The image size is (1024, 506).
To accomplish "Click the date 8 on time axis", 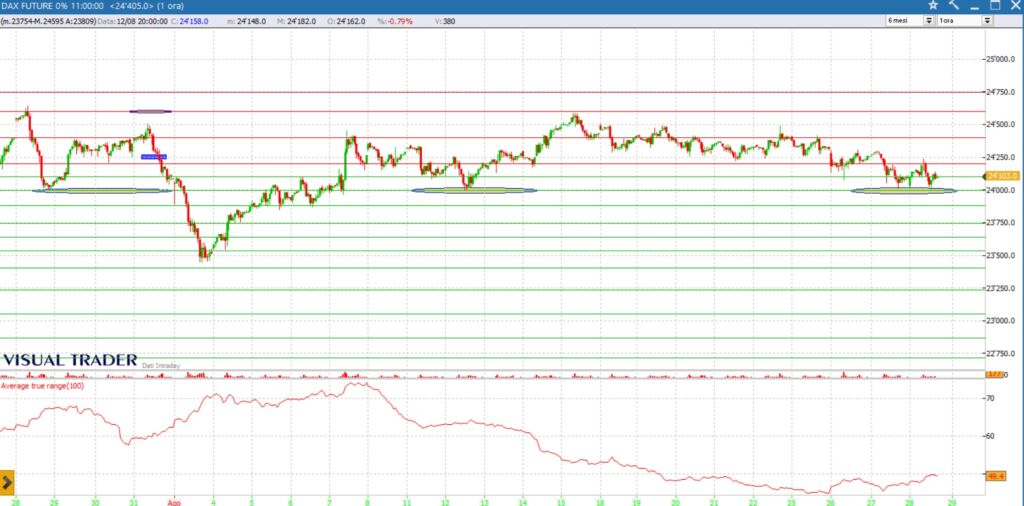I will click(367, 502).
